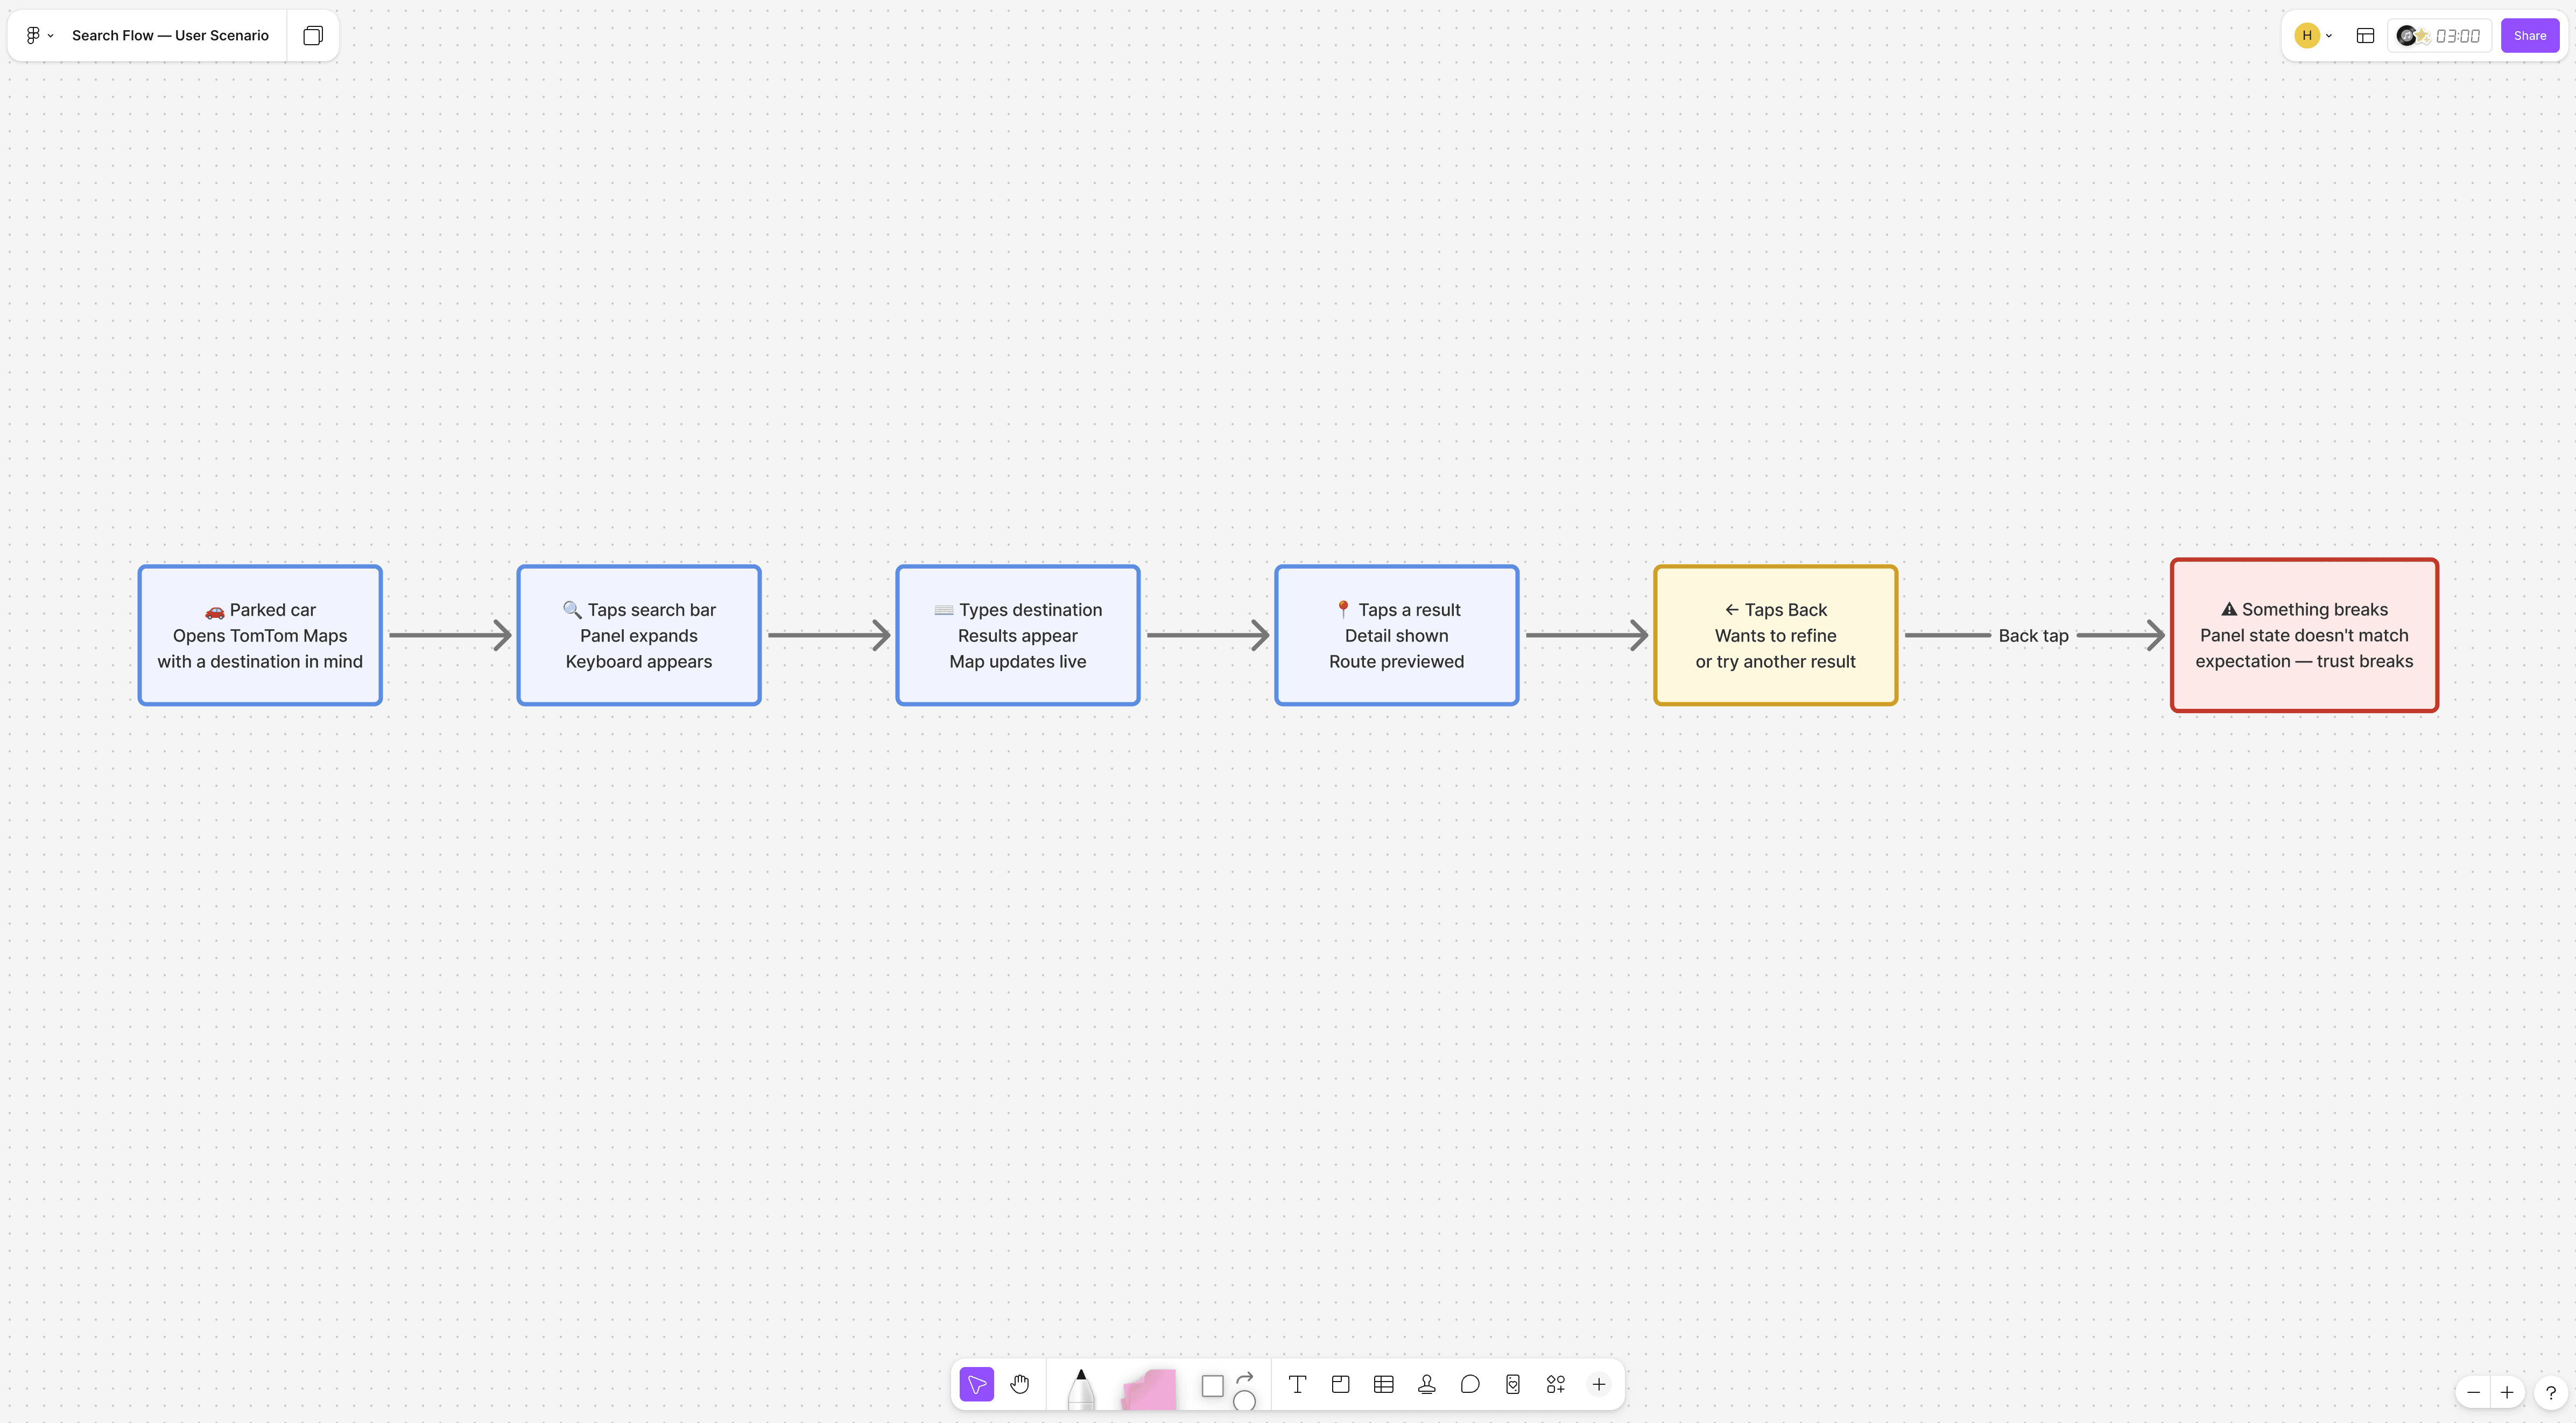This screenshot has width=2576, height=1423.
Task: Activate the Move select tool
Action: point(976,1385)
